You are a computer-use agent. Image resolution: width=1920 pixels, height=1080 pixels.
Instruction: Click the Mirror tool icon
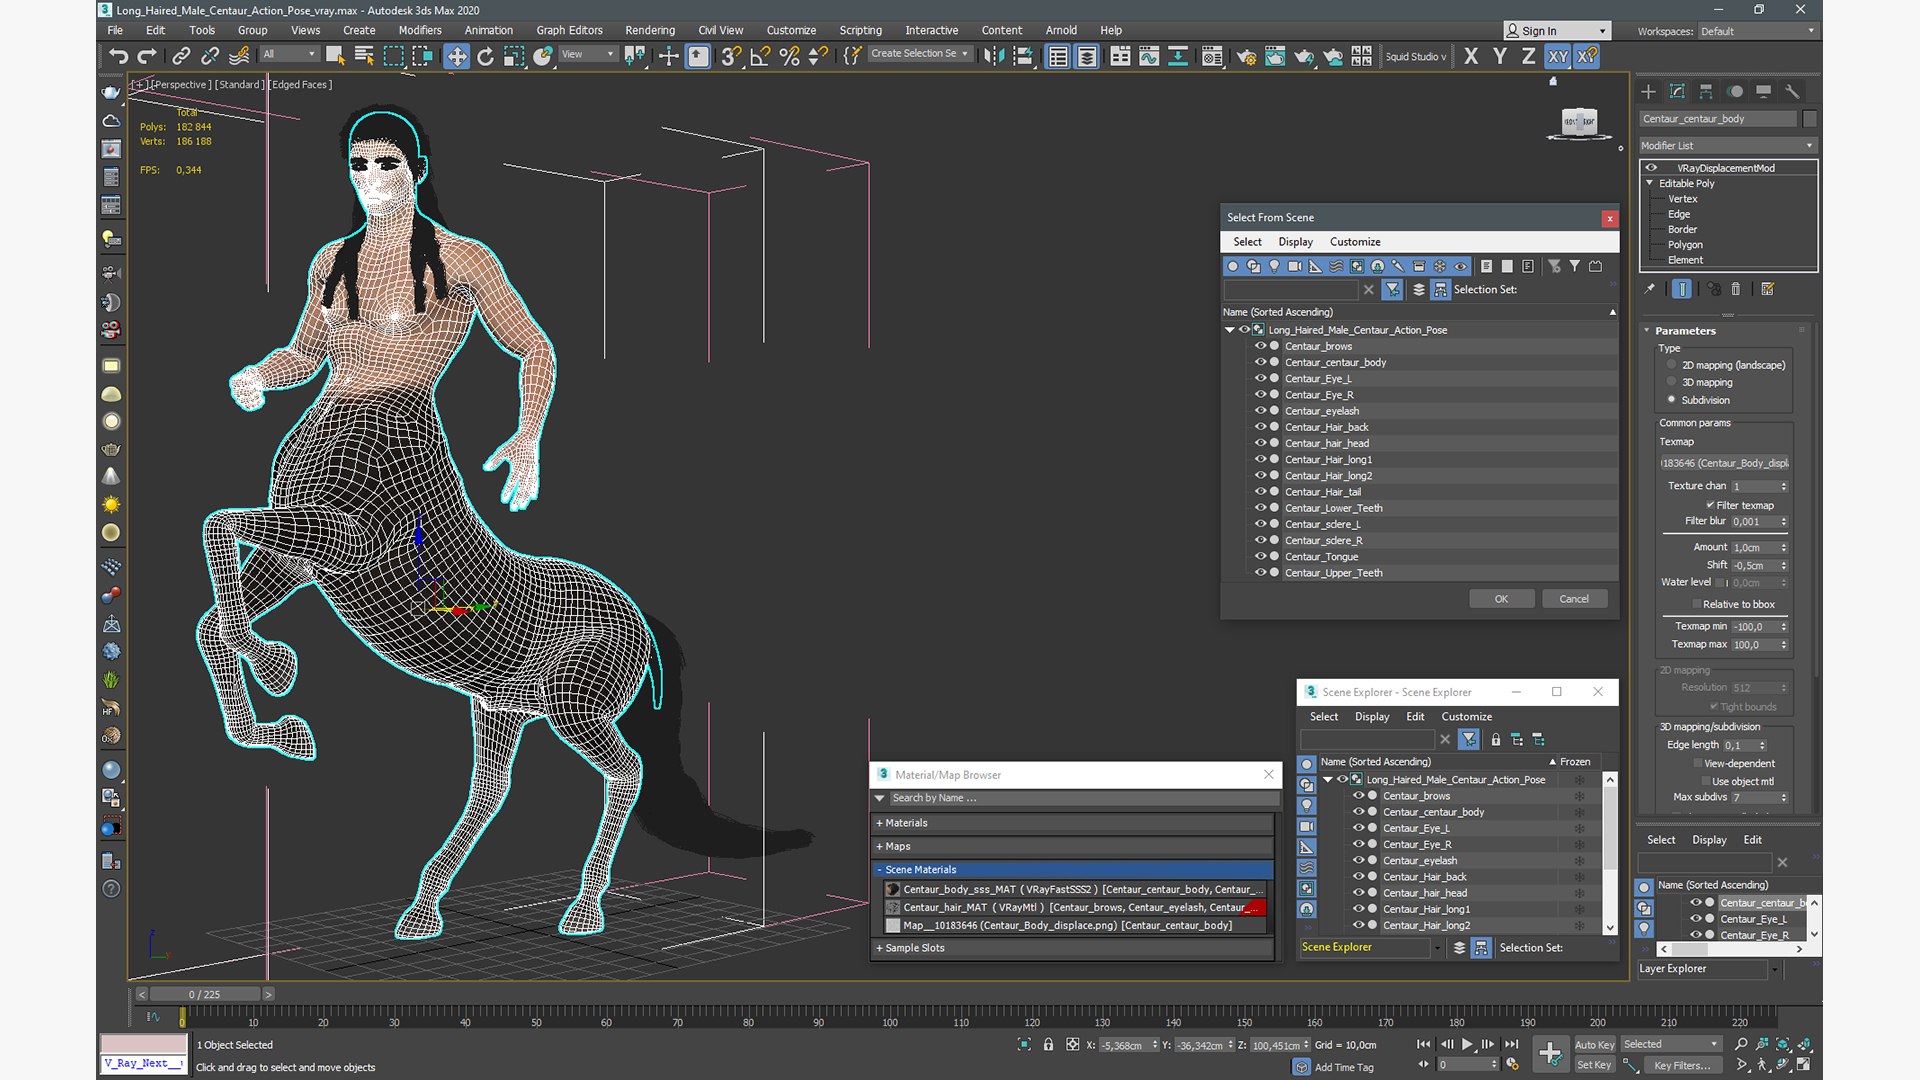pyautogui.click(x=993, y=56)
